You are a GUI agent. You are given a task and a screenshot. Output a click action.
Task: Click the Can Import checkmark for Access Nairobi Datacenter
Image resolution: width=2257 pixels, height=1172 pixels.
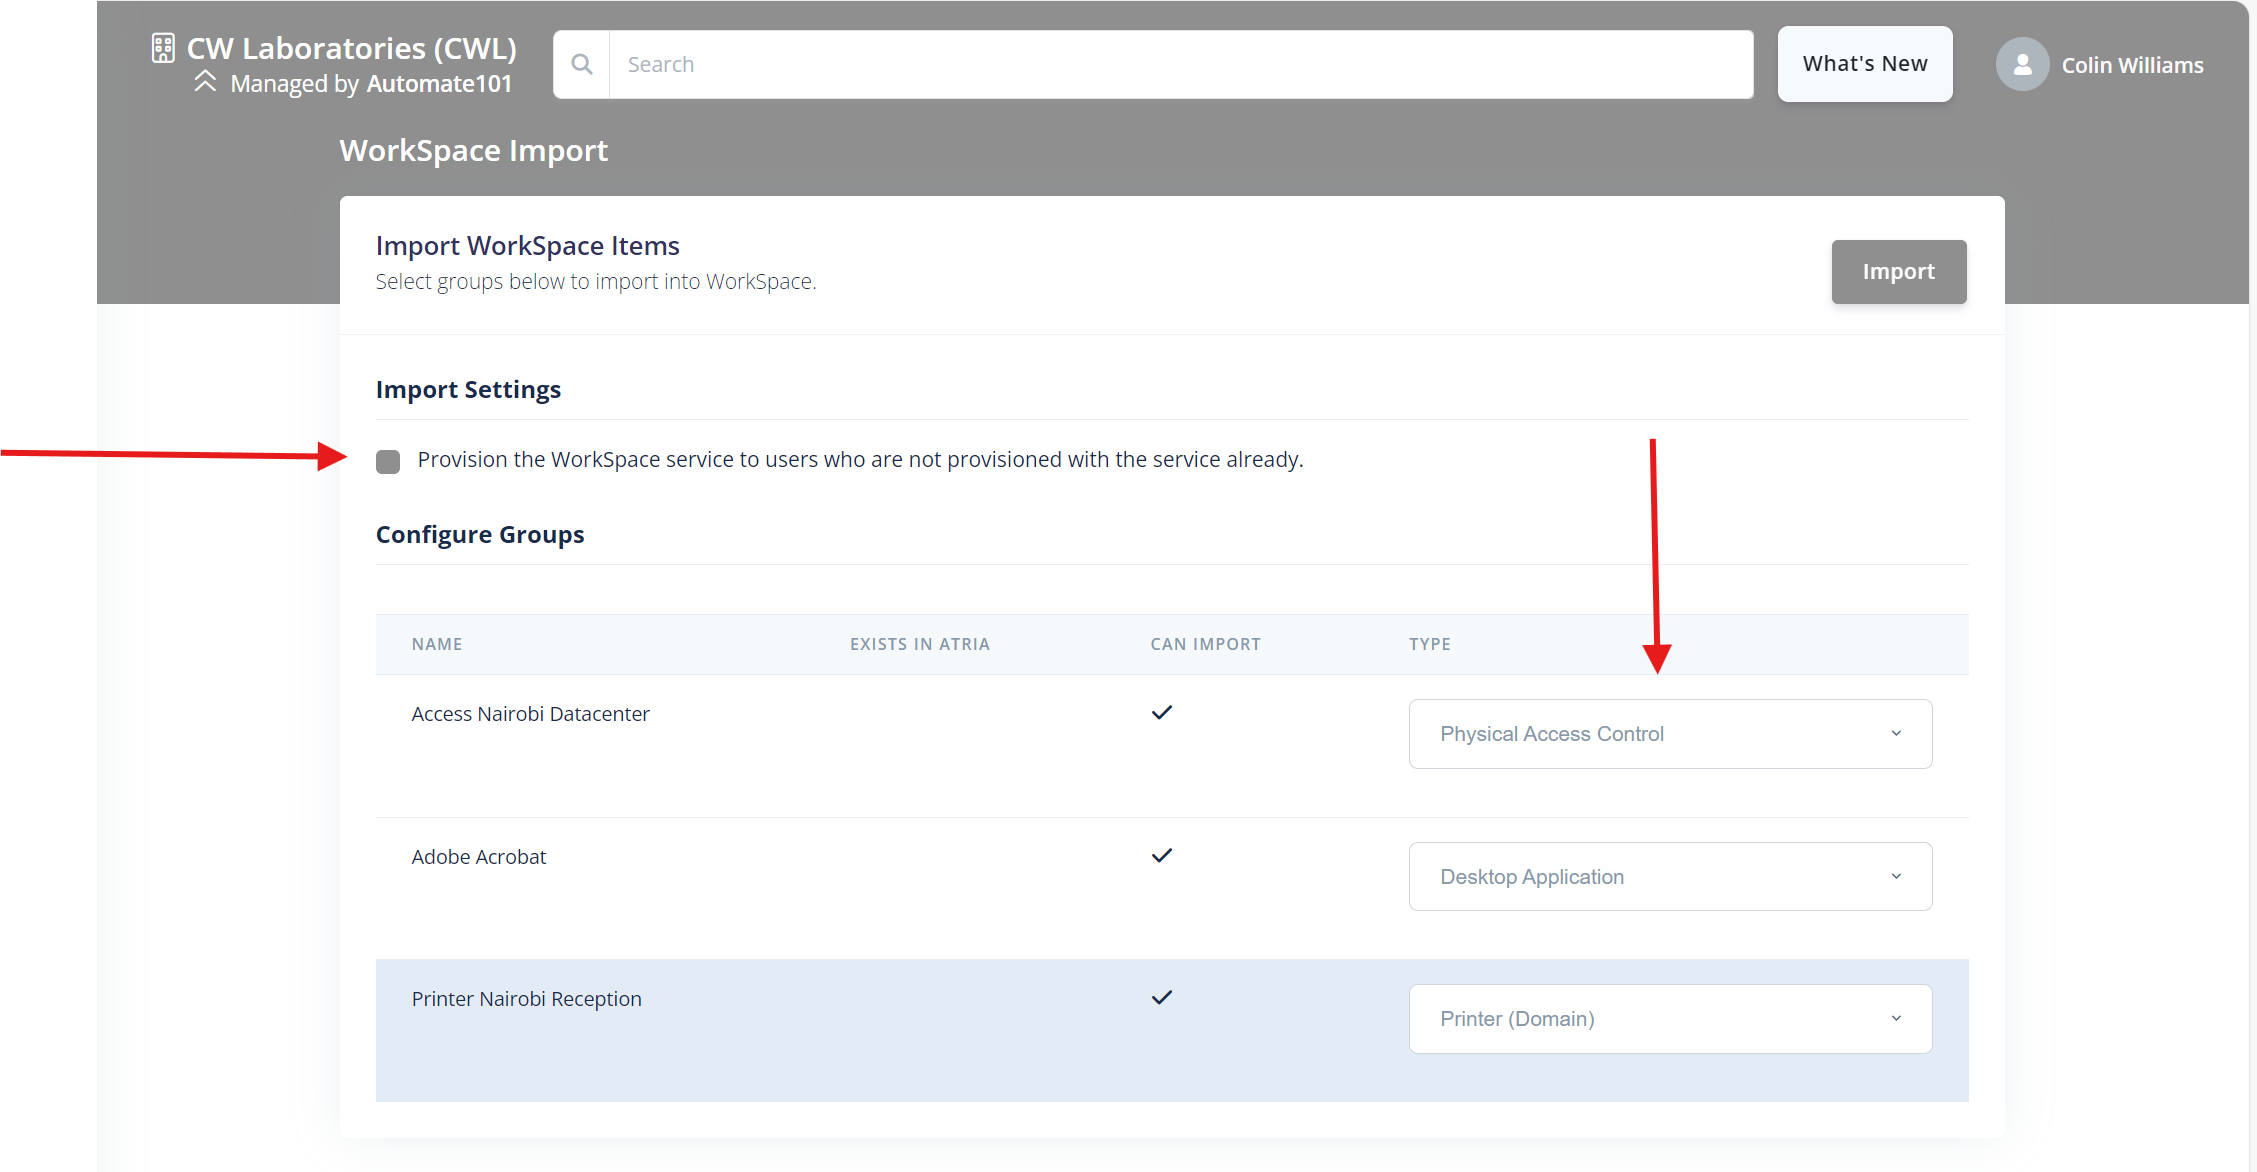1162,712
